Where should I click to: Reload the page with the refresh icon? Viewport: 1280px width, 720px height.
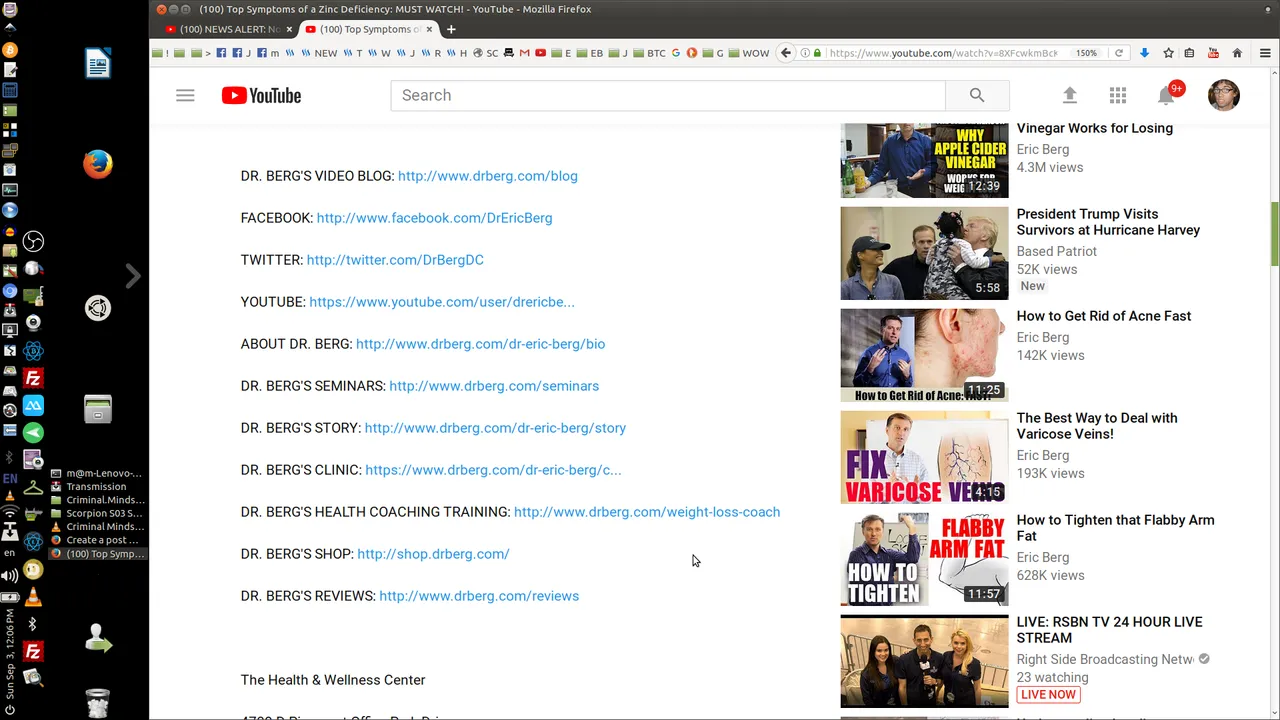(x=1119, y=53)
